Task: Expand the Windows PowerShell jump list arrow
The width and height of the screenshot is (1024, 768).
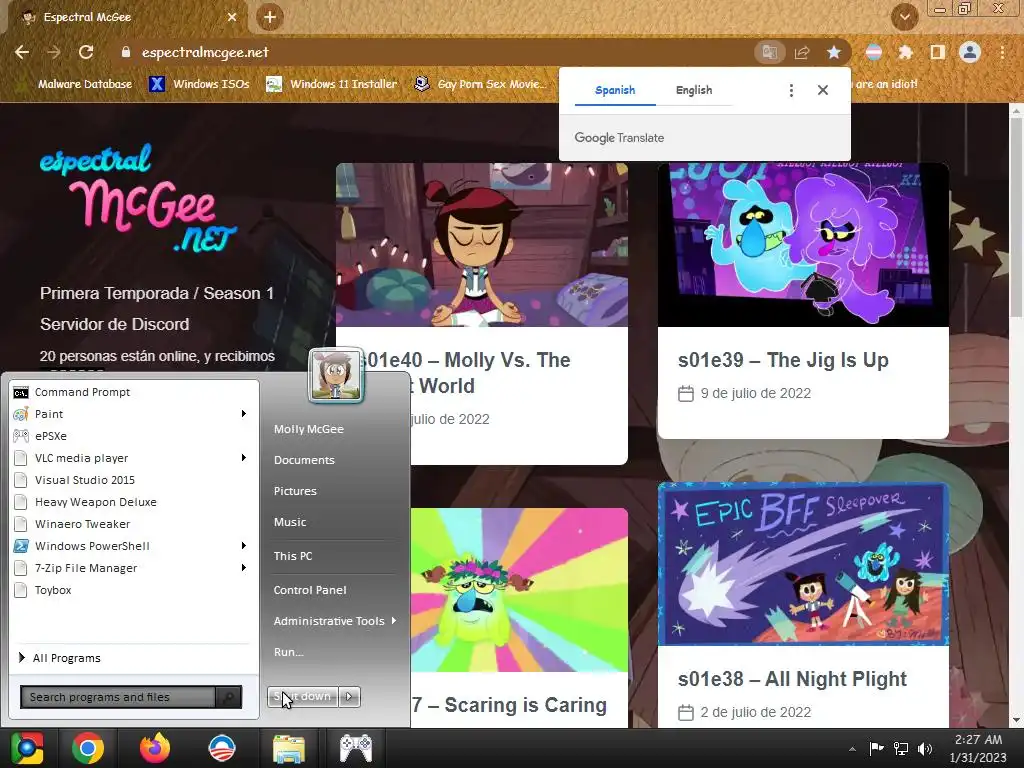Action: coord(244,546)
